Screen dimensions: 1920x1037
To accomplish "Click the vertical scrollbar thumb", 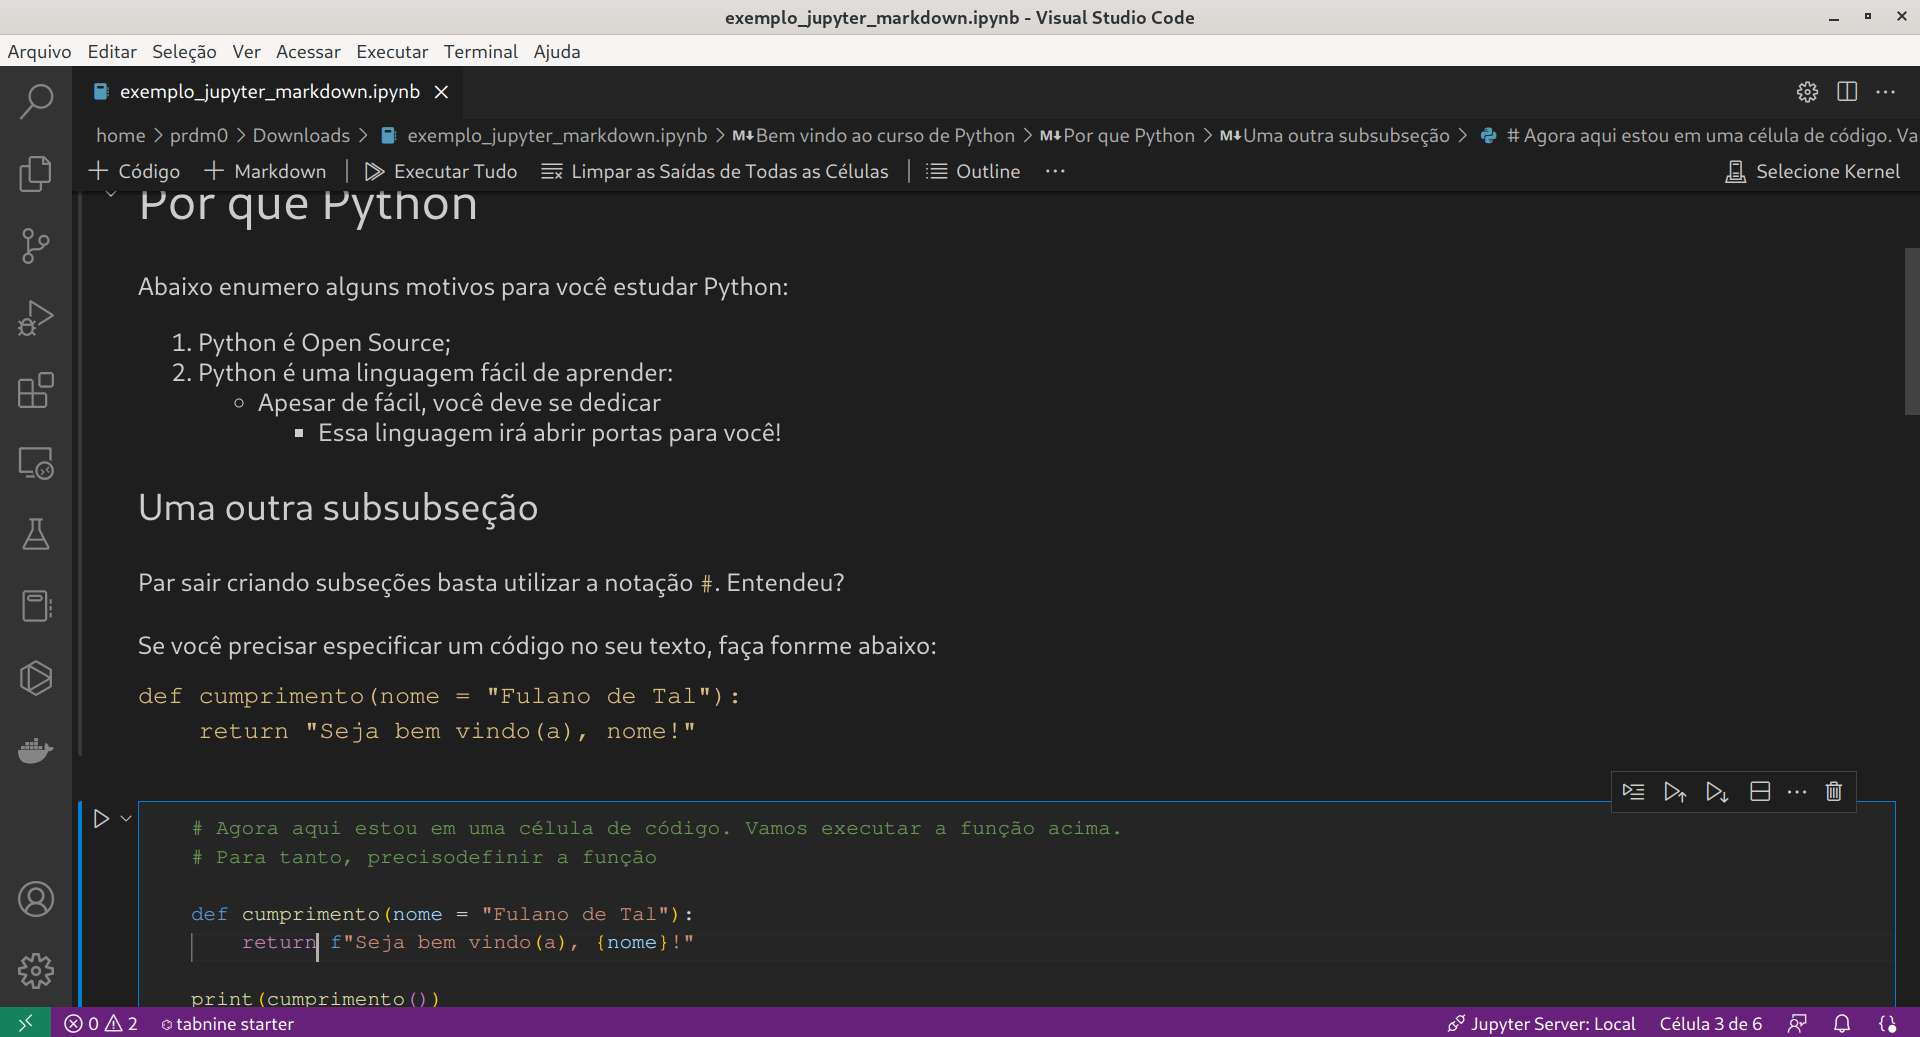I will point(1911,330).
